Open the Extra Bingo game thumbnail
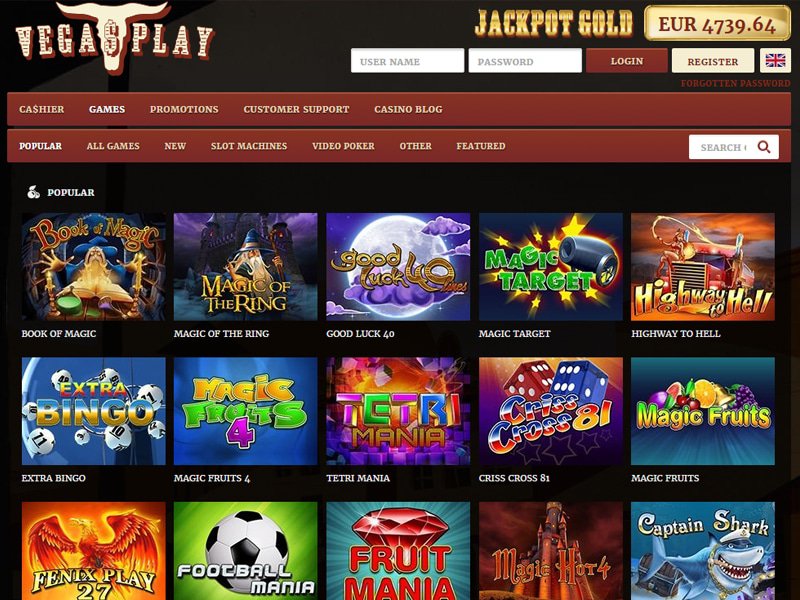 (94, 411)
